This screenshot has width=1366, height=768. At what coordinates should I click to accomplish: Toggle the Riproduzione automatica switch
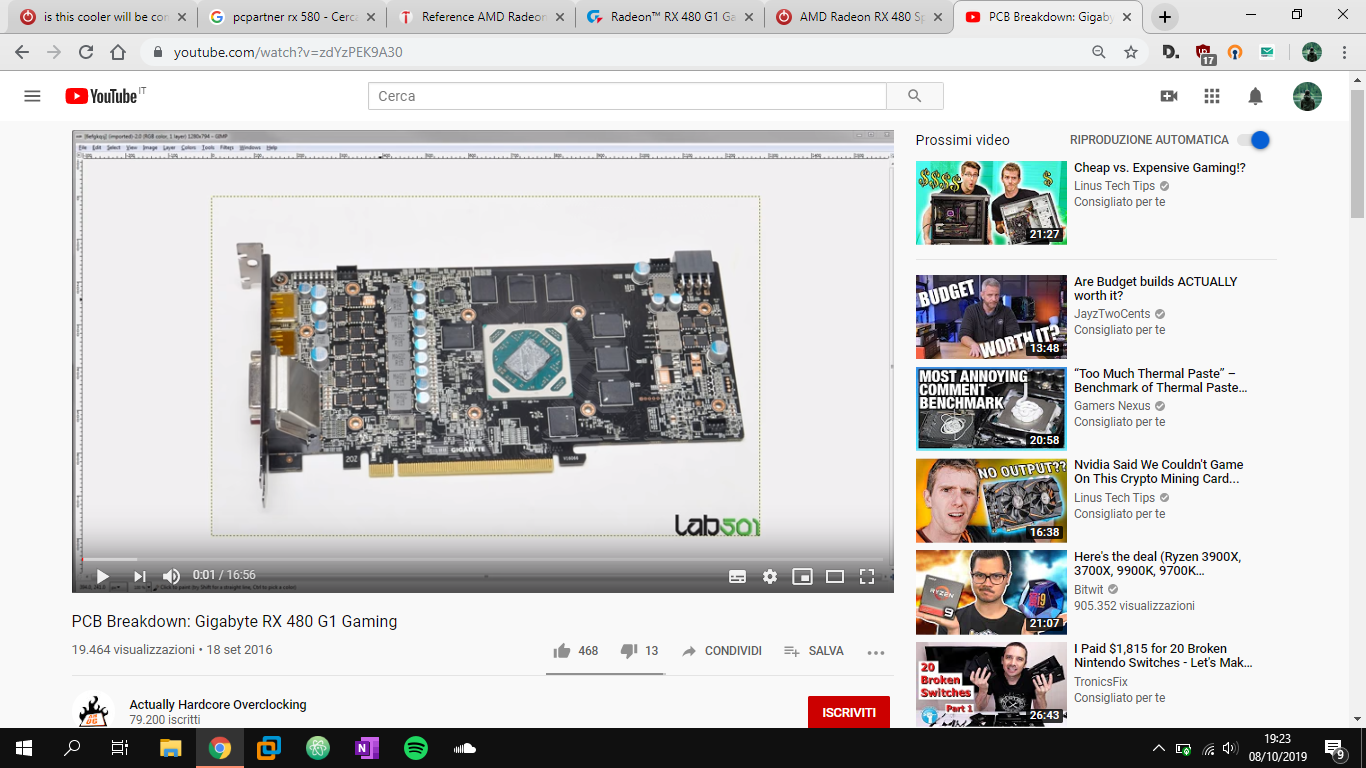click(1253, 140)
